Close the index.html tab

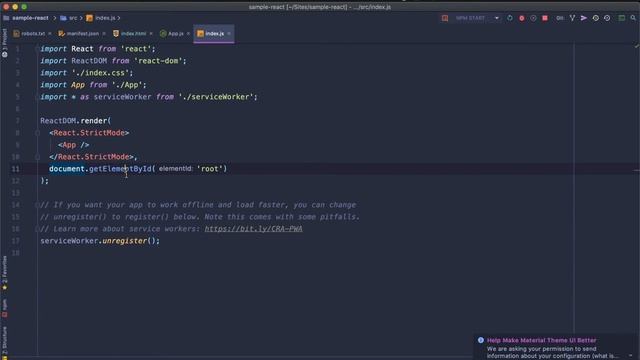[151, 33]
